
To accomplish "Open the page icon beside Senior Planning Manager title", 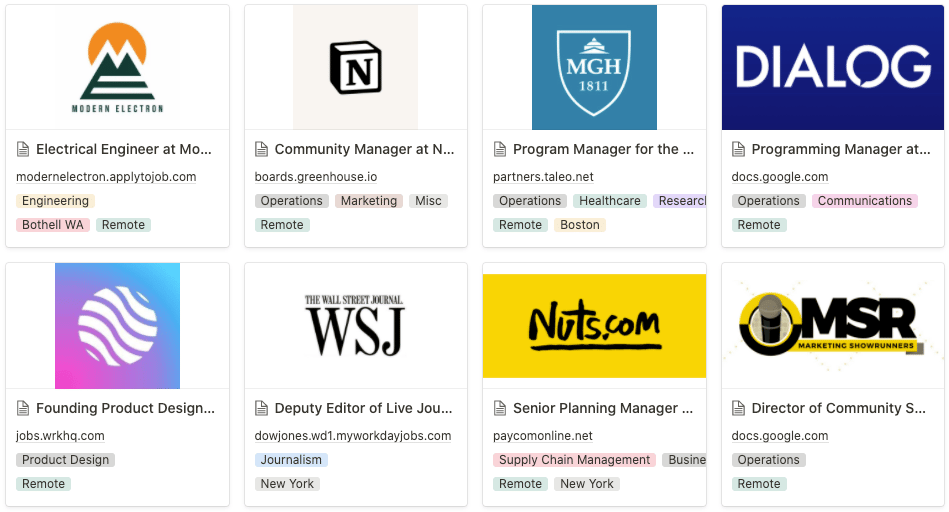I will [499, 408].
